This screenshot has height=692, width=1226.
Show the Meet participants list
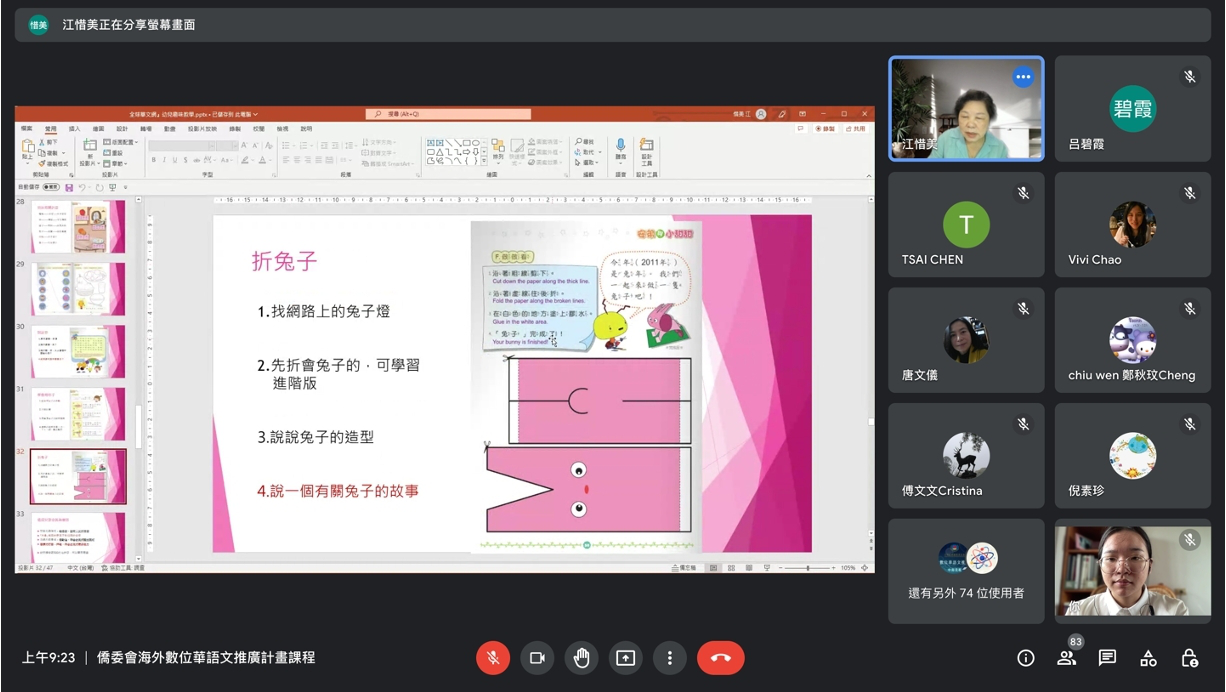(1066, 658)
